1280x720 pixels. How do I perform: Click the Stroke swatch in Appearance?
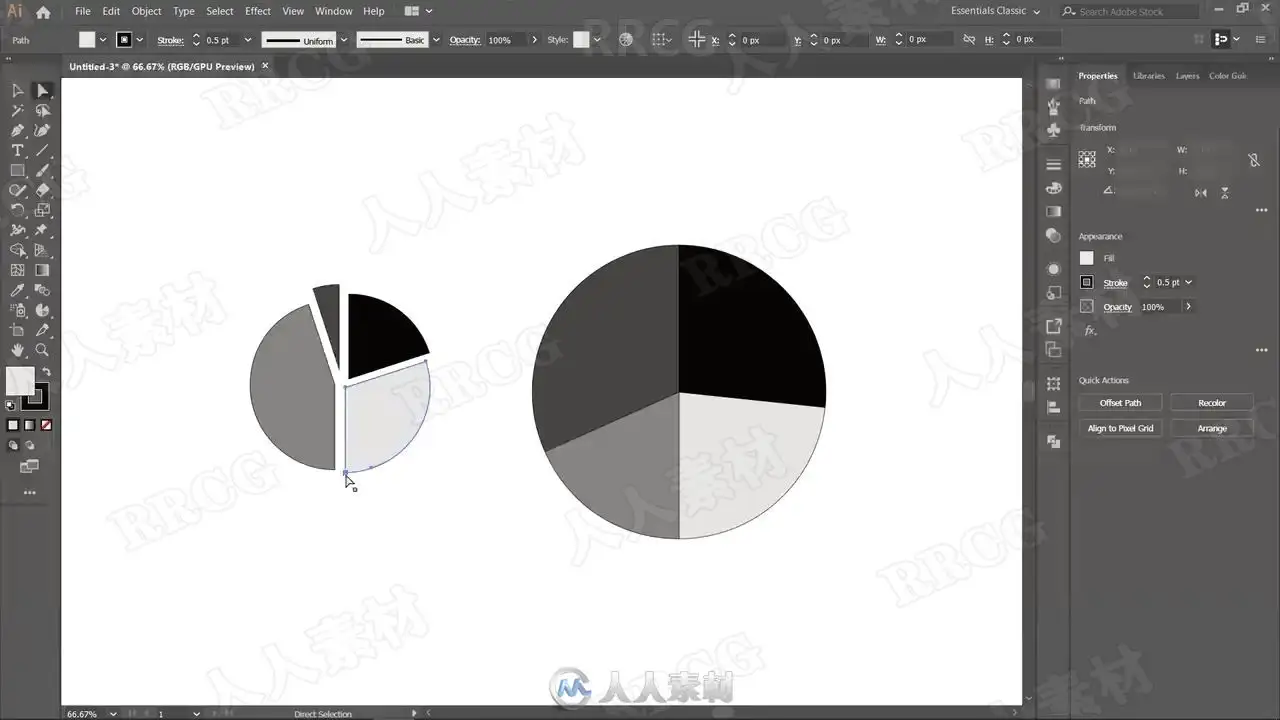pos(1087,283)
